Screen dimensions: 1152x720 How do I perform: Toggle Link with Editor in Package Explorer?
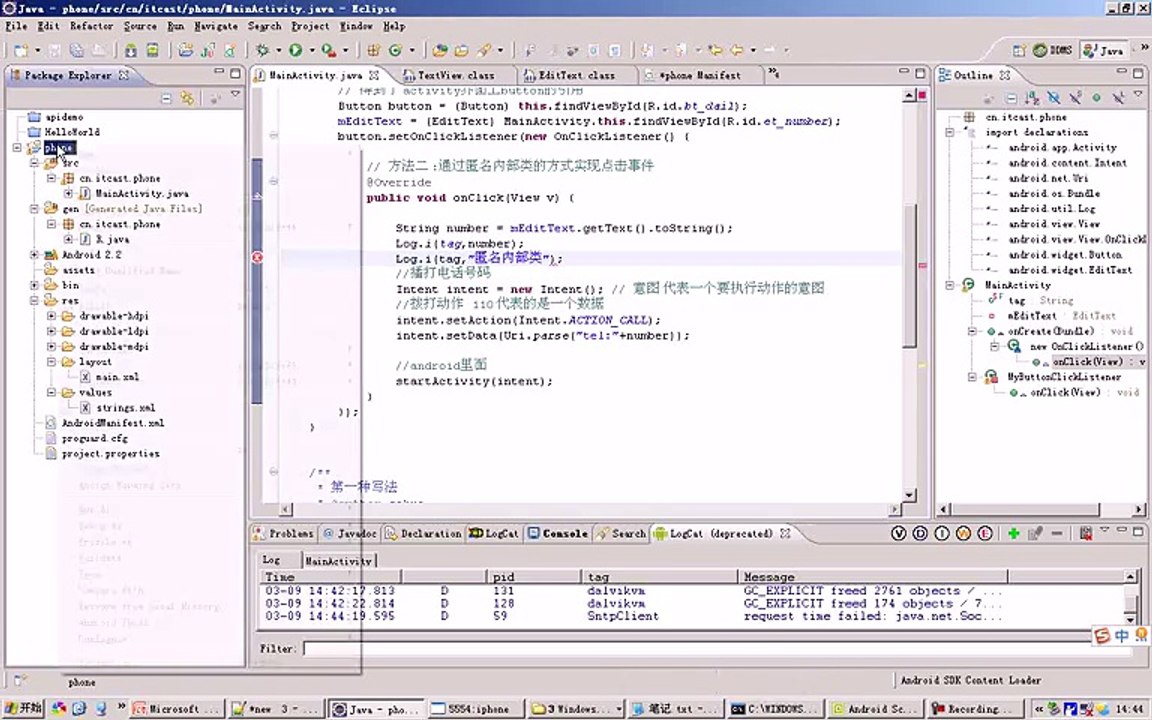(187, 98)
